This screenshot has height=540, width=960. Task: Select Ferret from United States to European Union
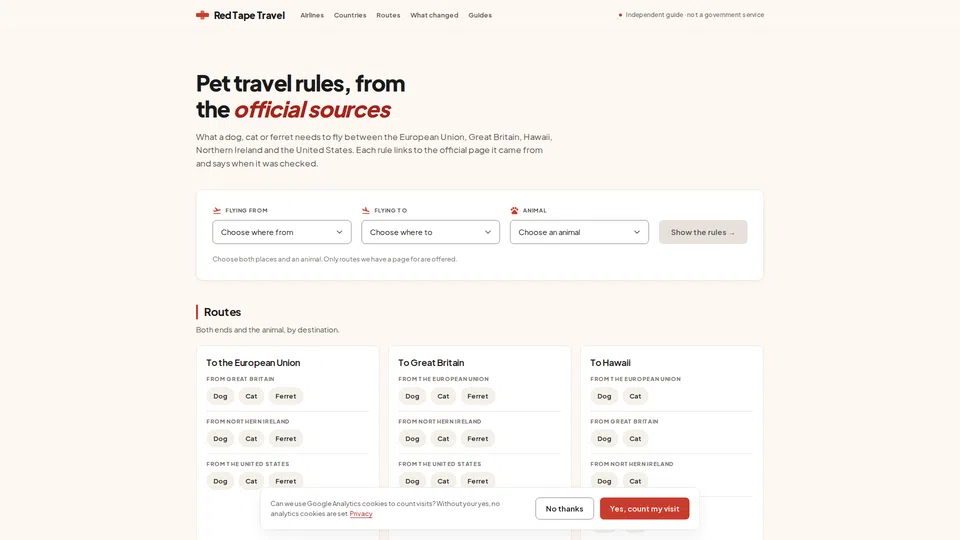click(x=285, y=481)
